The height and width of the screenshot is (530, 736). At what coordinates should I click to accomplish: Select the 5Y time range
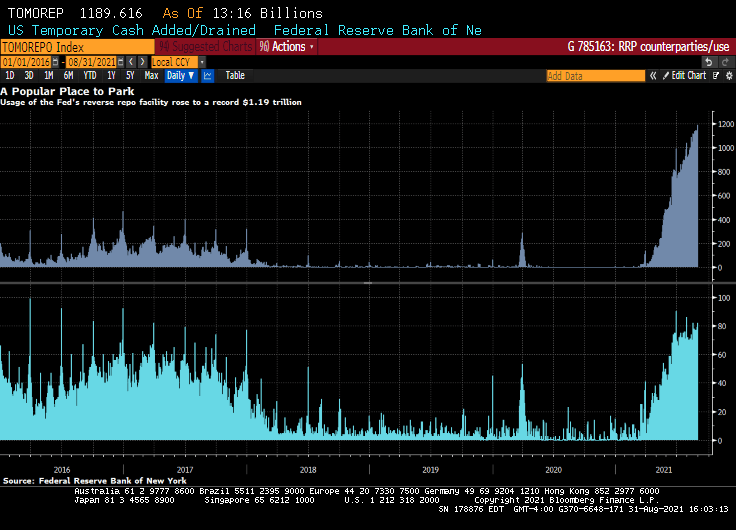click(x=130, y=76)
